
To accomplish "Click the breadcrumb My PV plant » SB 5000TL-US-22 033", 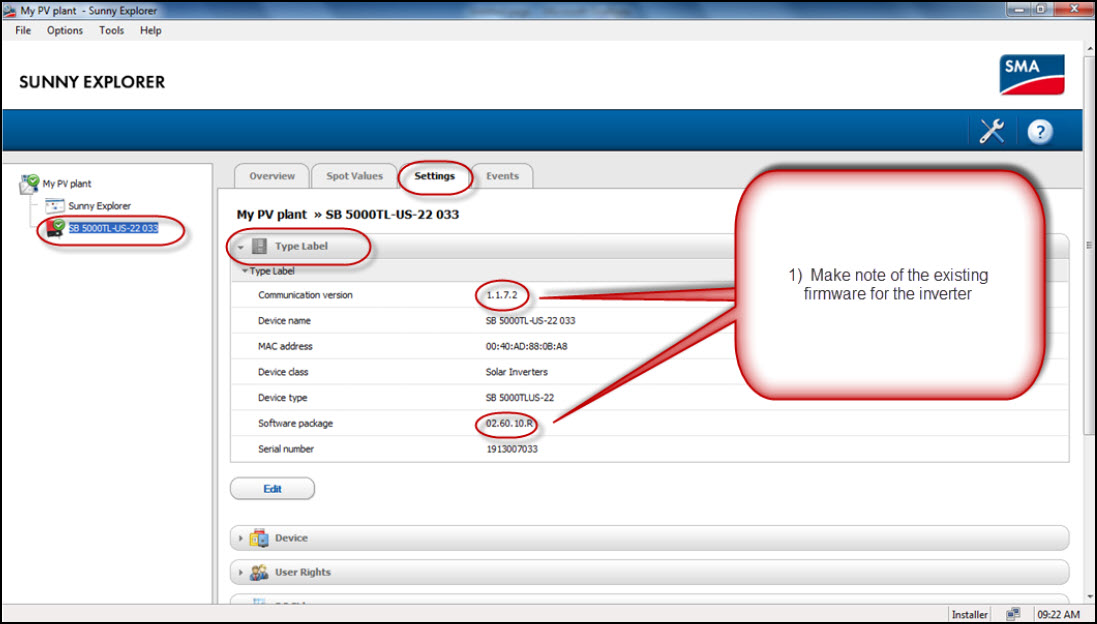I will (348, 215).
